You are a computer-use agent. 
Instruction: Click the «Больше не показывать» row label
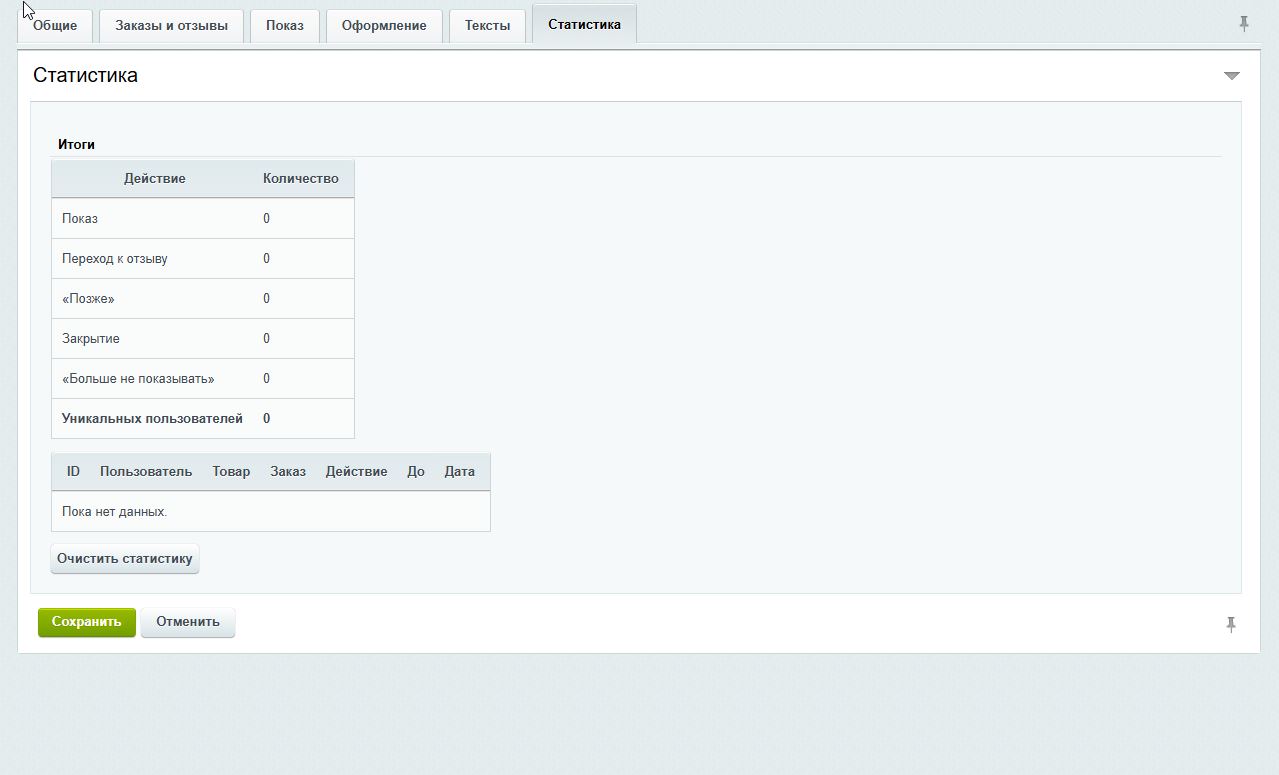tap(138, 378)
